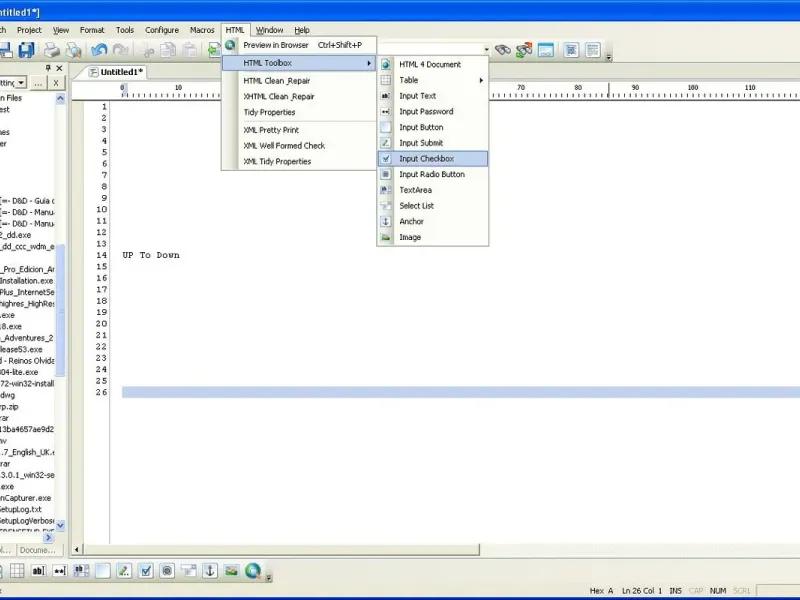Expand the HTML Toolbox submenu arrow
Viewport: 800px width, 600px height.
(x=368, y=63)
